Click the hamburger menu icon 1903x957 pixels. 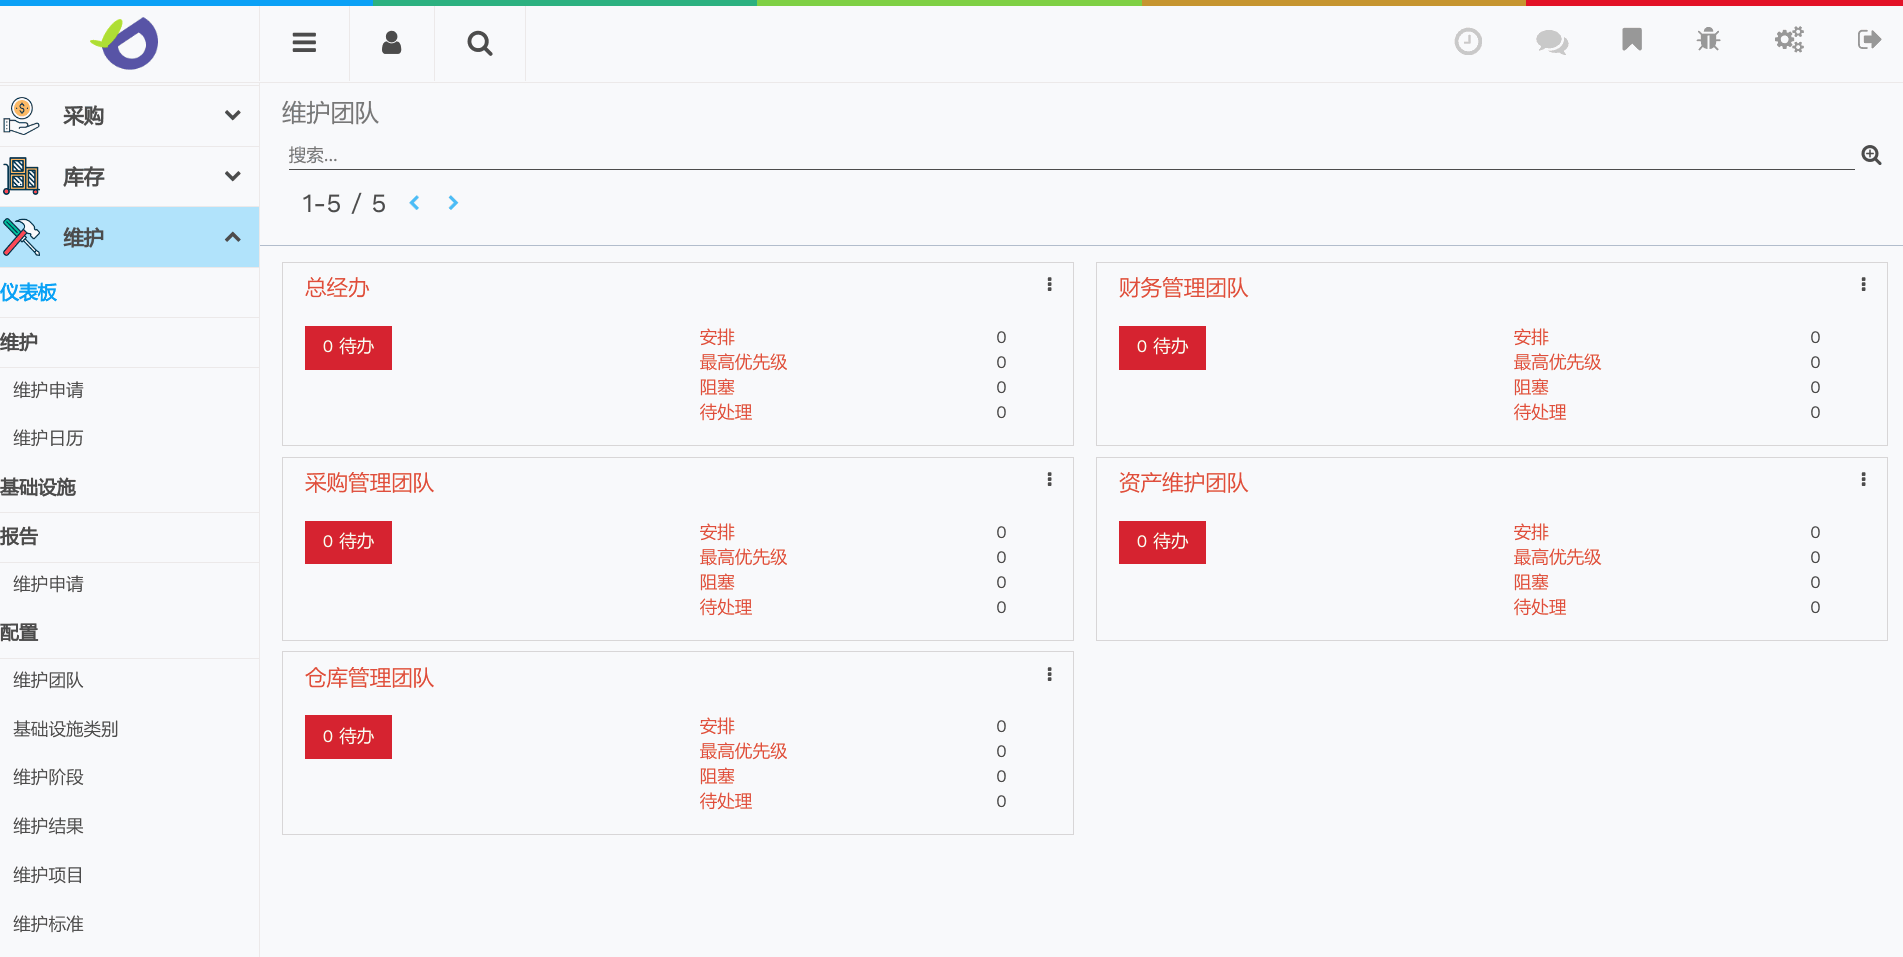coord(304,42)
